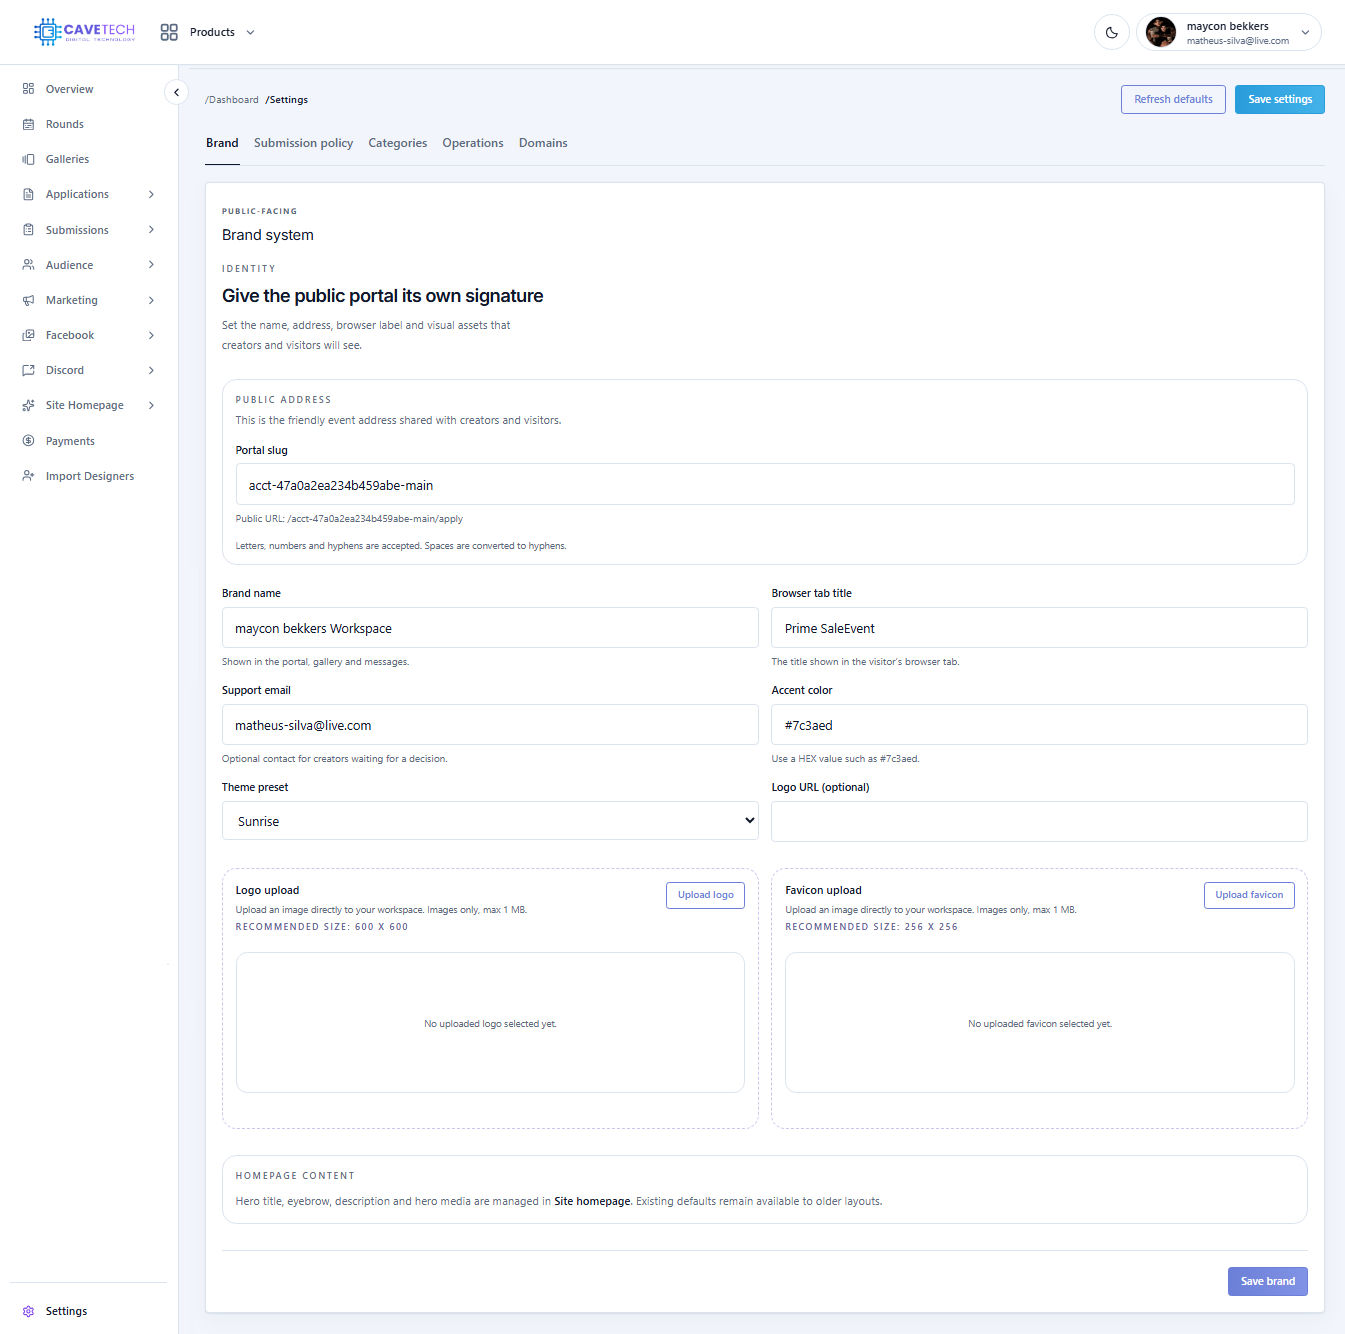The image size is (1345, 1334).
Task: Click the Facebook sidebar icon
Action: (x=28, y=335)
